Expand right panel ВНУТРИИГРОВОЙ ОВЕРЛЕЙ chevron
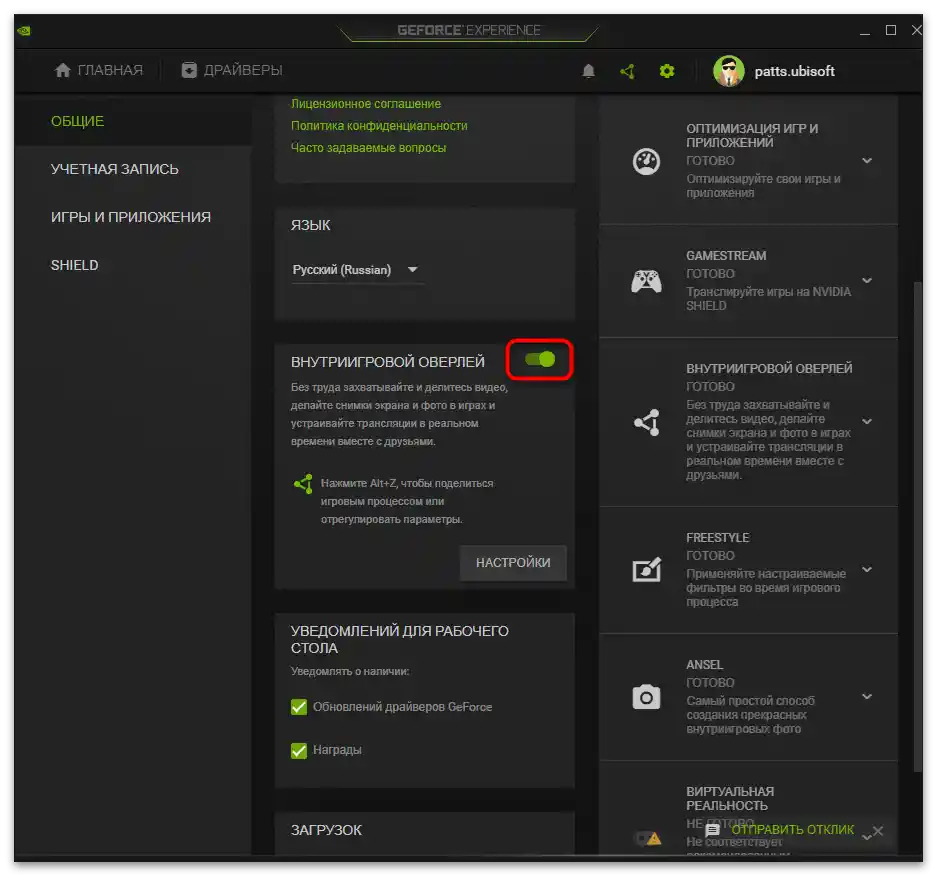 [x=867, y=422]
